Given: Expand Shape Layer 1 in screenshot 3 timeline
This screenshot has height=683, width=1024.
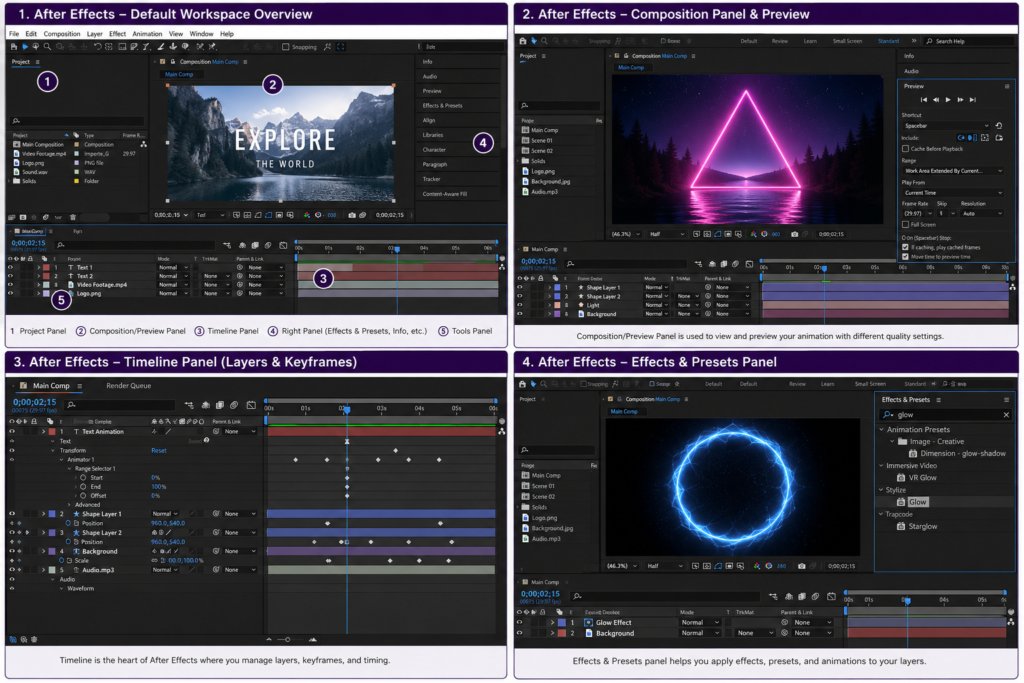Looking at the screenshot, I should [44, 515].
